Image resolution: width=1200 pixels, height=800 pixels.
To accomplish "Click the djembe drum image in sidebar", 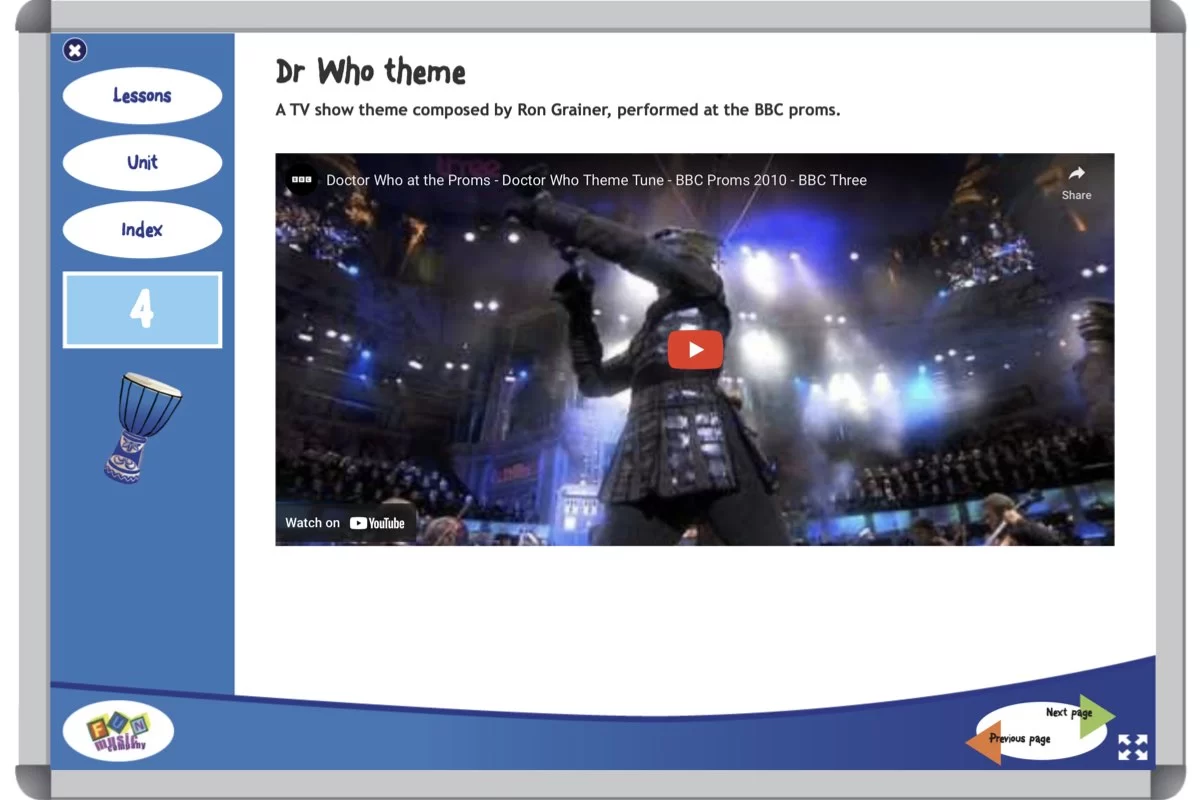I will click(142, 426).
